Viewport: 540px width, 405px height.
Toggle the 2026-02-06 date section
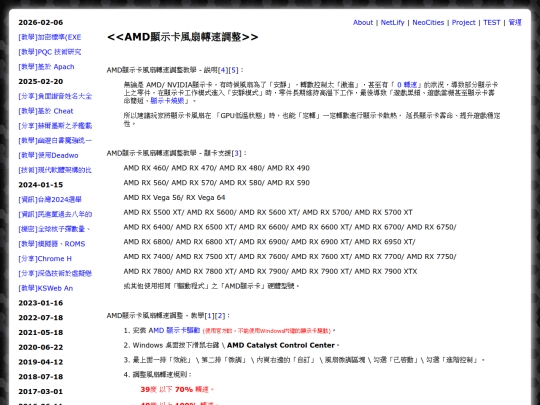pyautogui.click(x=41, y=22)
